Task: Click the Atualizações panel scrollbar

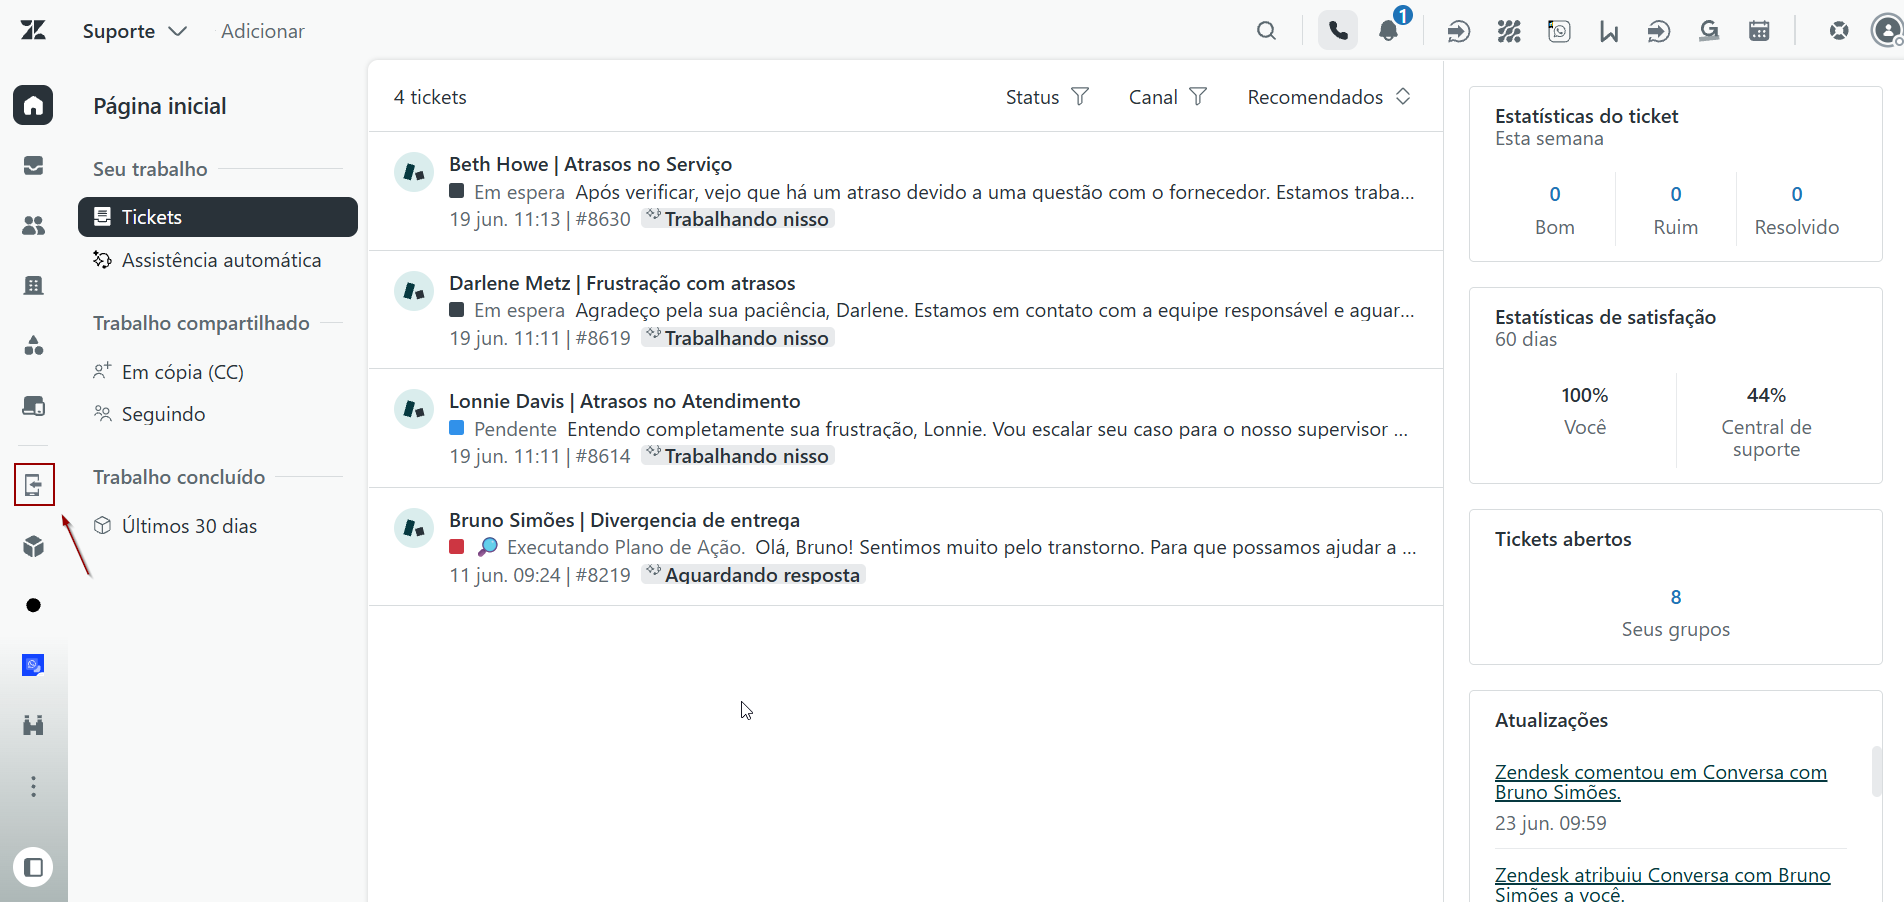Action: pyautogui.click(x=1877, y=771)
